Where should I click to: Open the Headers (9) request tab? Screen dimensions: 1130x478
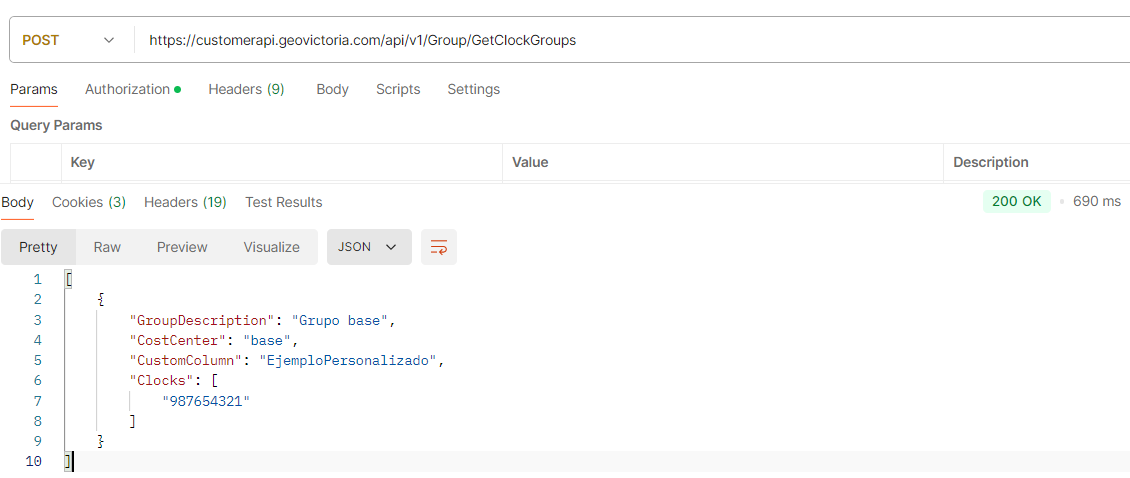pyautogui.click(x=246, y=89)
